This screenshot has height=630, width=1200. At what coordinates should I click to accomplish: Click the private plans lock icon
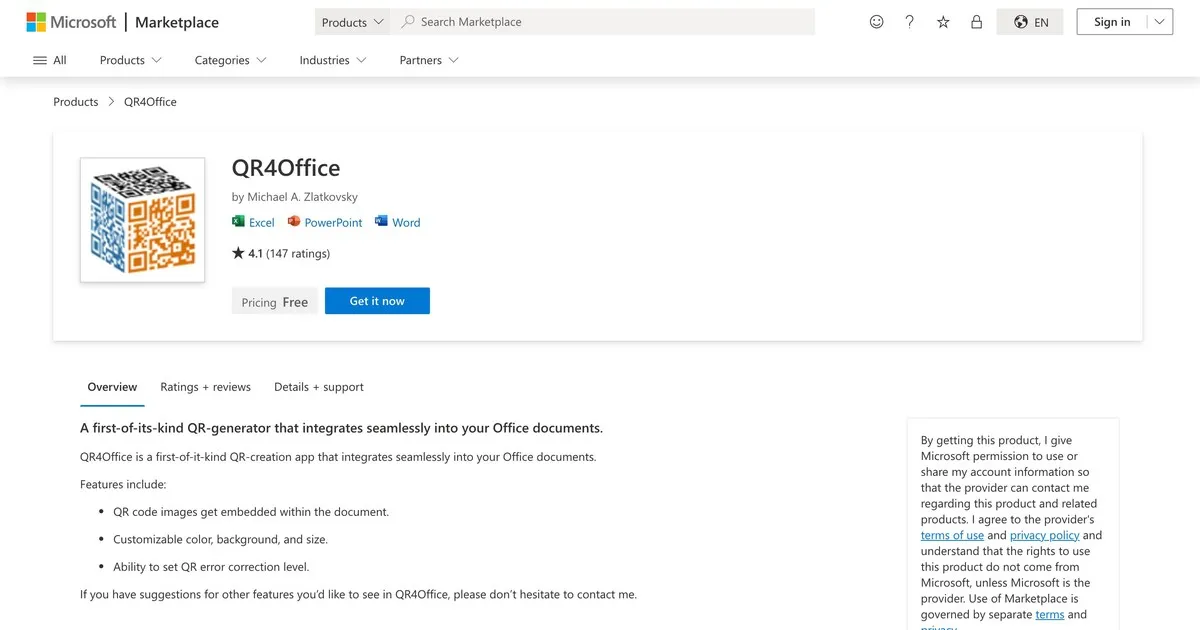(x=976, y=21)
